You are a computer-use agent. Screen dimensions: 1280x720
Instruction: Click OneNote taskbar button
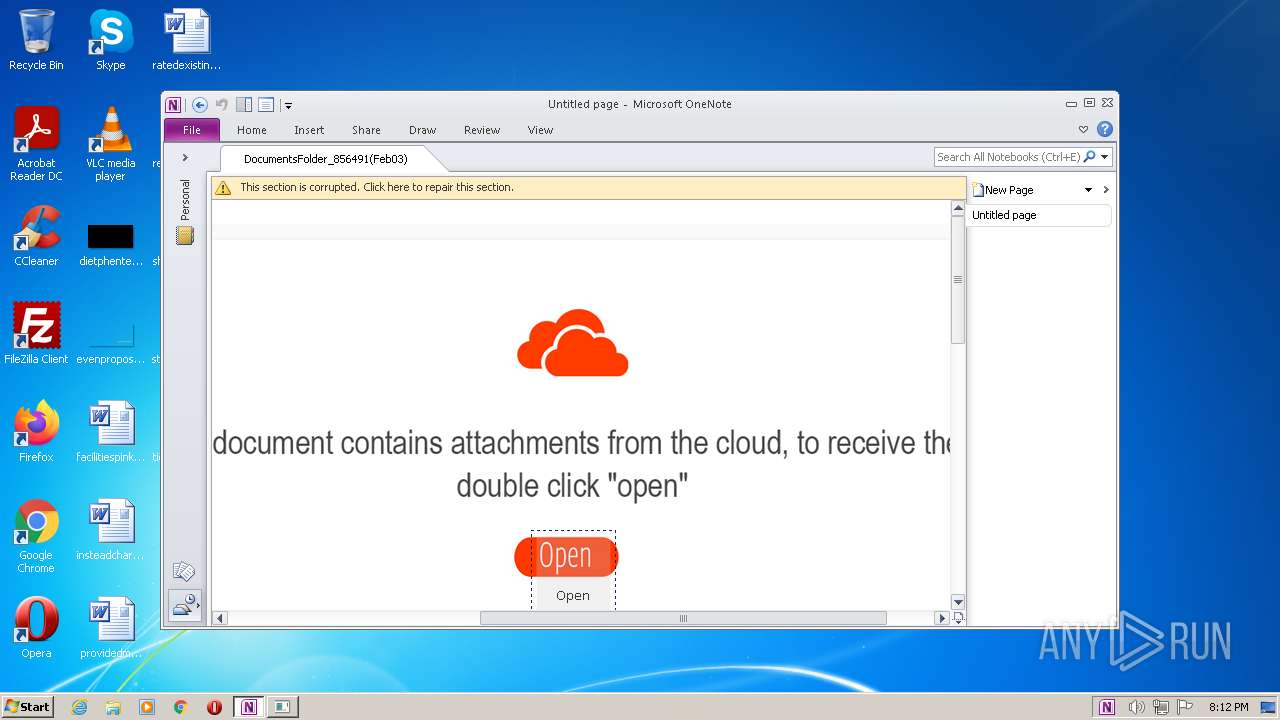point(249,707)
